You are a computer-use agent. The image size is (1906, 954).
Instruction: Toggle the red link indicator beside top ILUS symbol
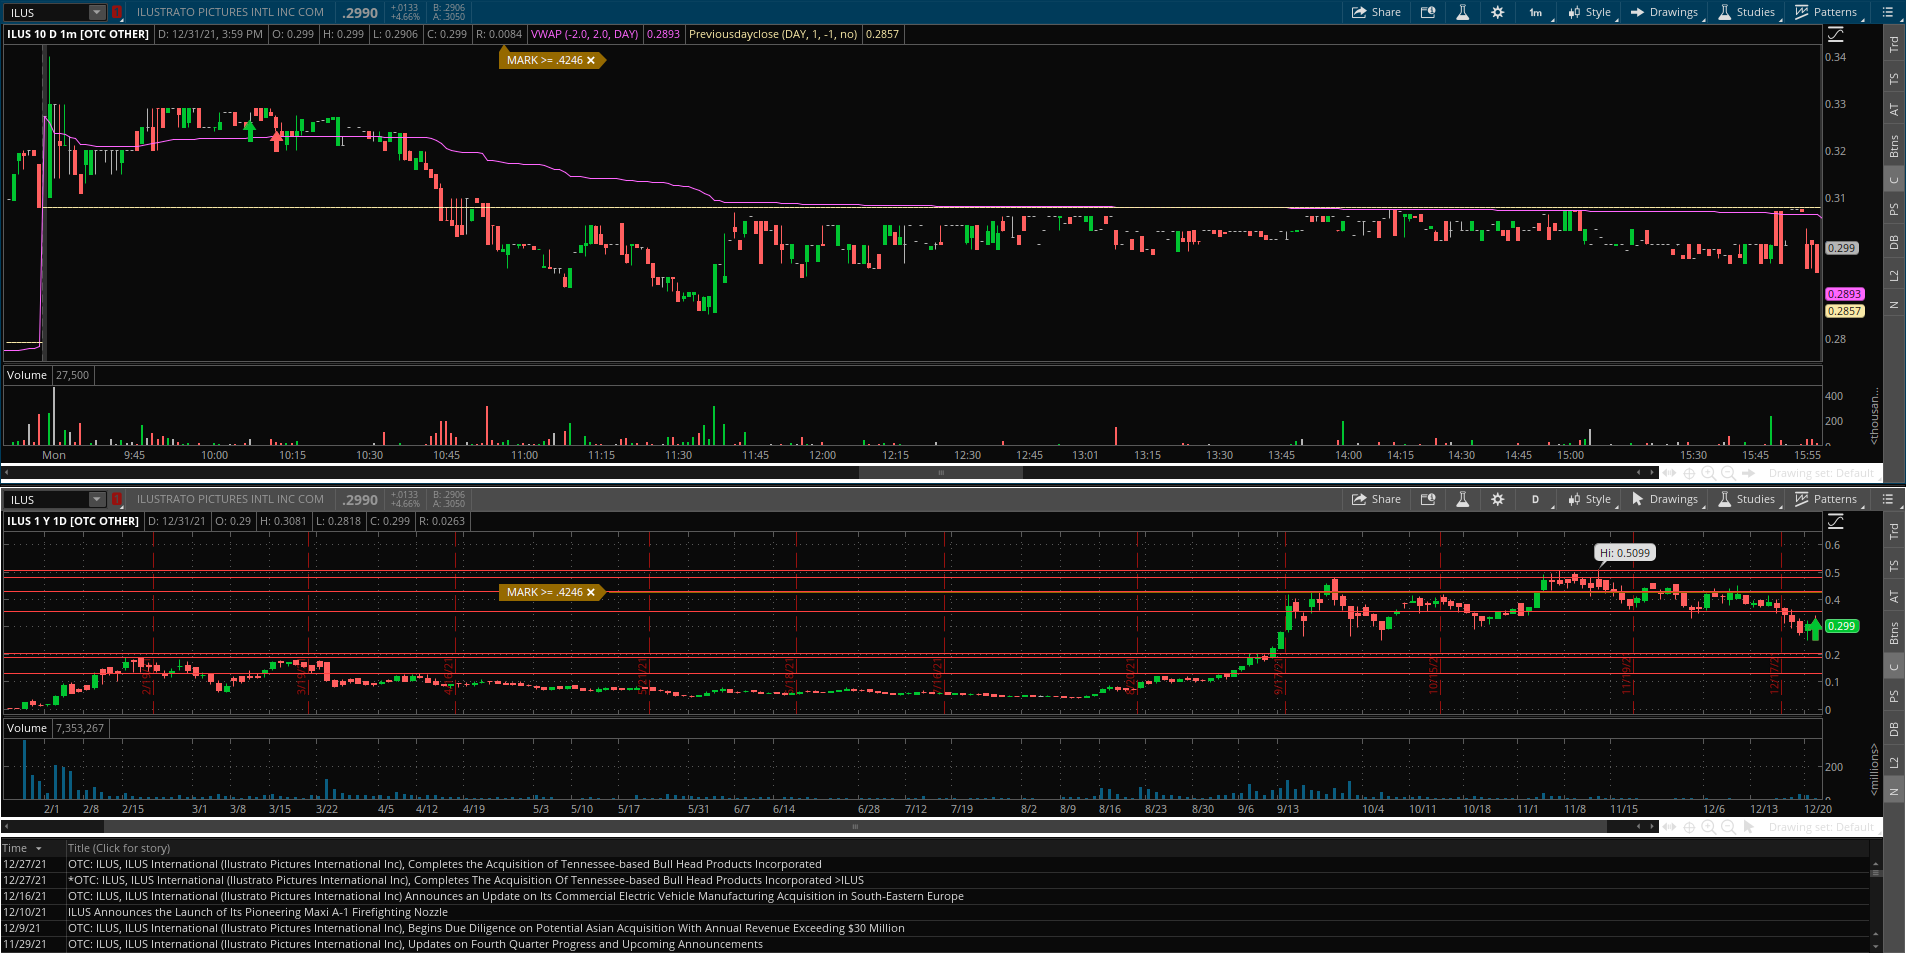click(117, 13)
